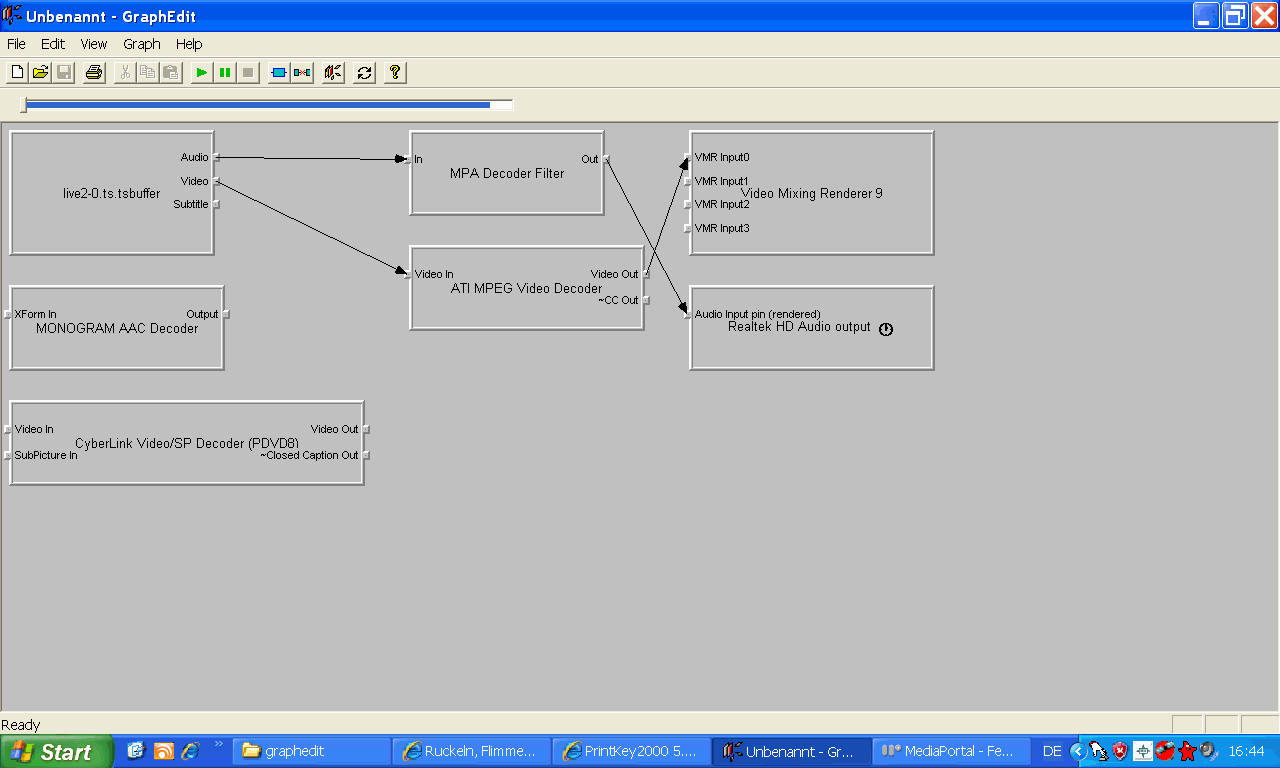1280x768 pixels.
Task: Open the View menu
Action: click(x=94, y=44)
